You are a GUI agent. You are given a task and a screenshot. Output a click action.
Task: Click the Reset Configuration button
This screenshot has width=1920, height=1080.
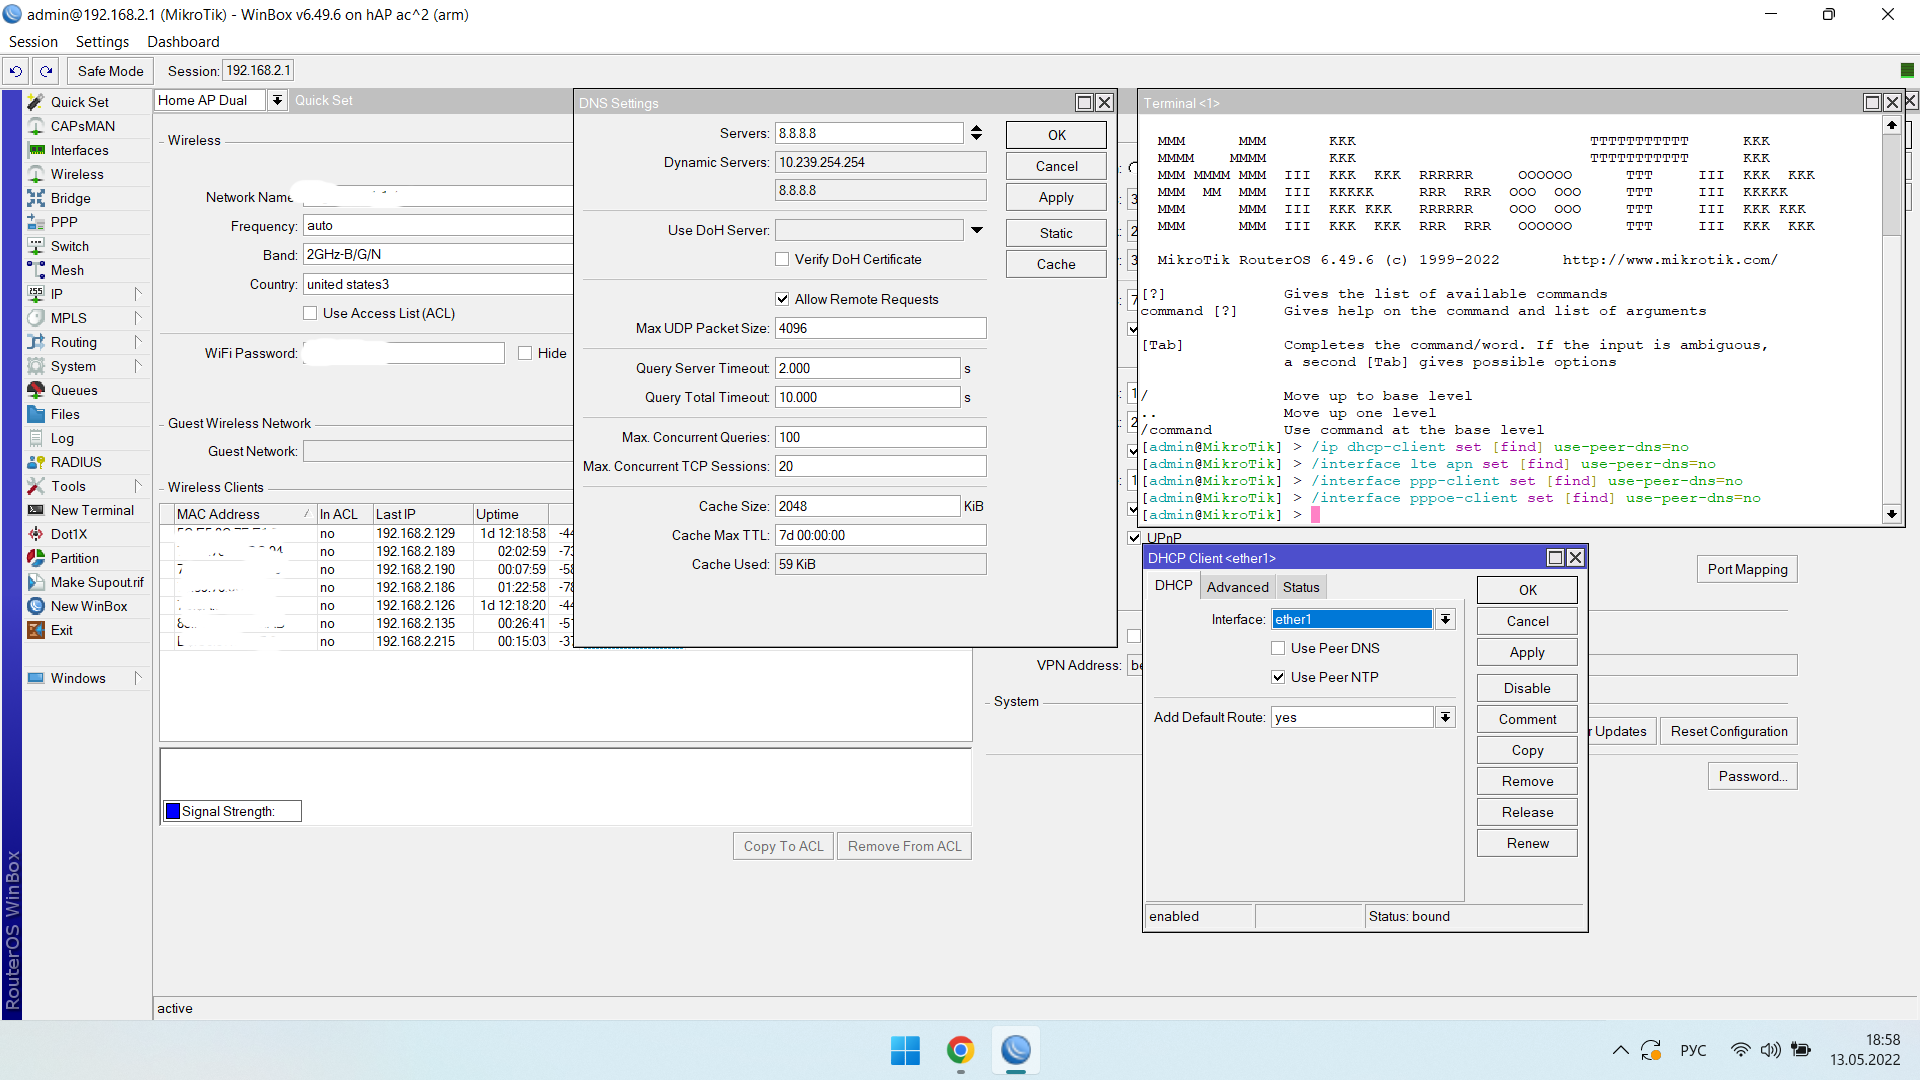click(x=1729, y=731)
